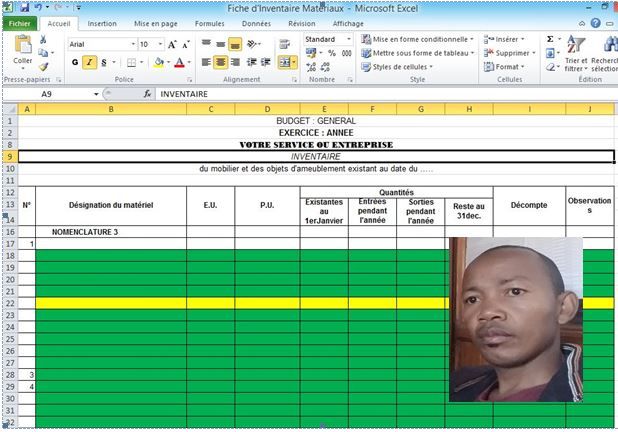The image size is (618, 432).
Task: Toggle center horizontal alignment
Action: click(221, 62)
